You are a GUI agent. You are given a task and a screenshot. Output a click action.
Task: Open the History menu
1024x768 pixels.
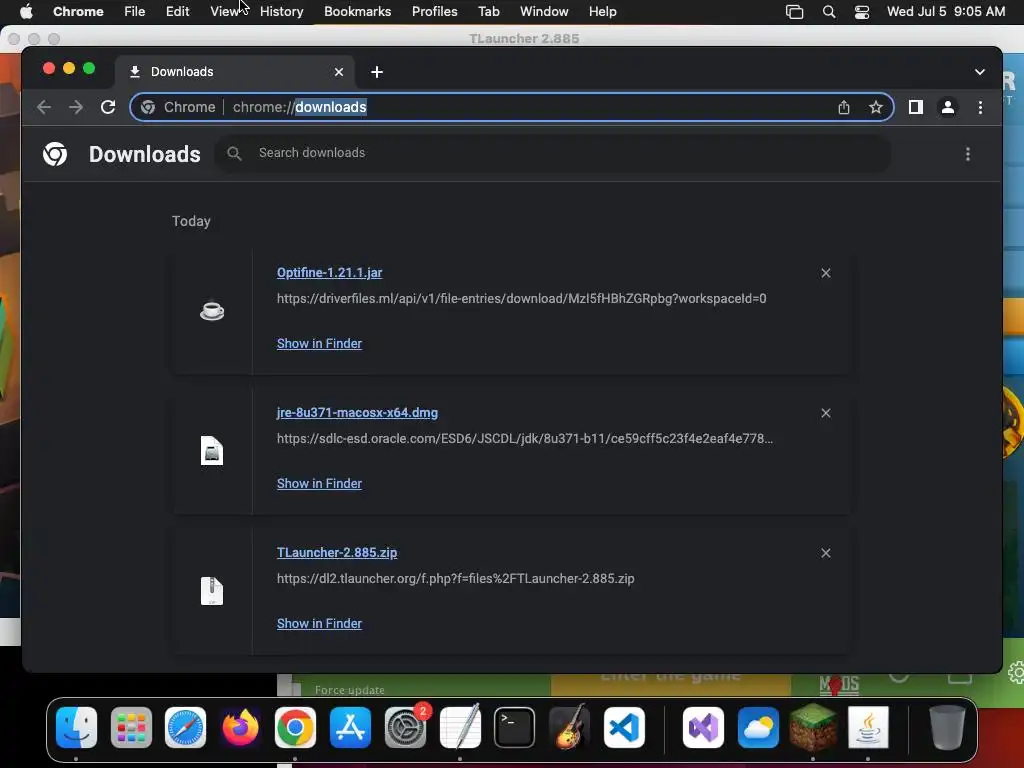coord(281,12)
